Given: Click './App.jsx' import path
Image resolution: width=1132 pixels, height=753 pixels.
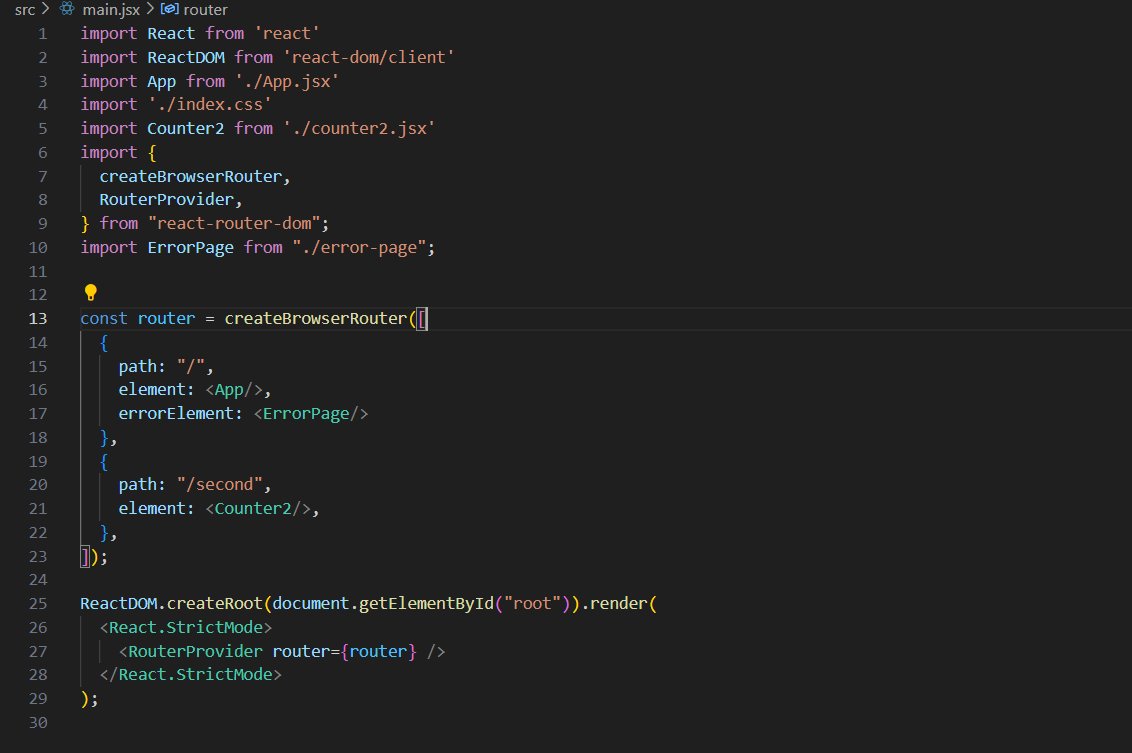Looking at the screenshot, I should pos(287,81).
